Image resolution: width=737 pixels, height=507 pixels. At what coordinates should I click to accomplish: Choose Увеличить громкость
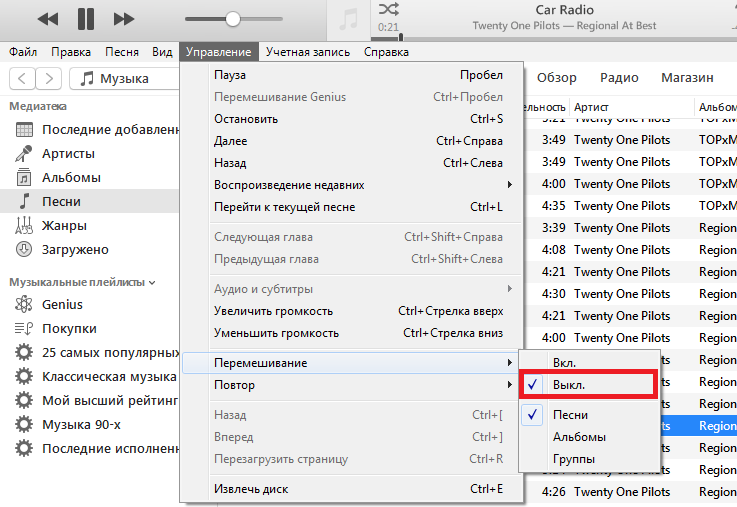(352, 311)
